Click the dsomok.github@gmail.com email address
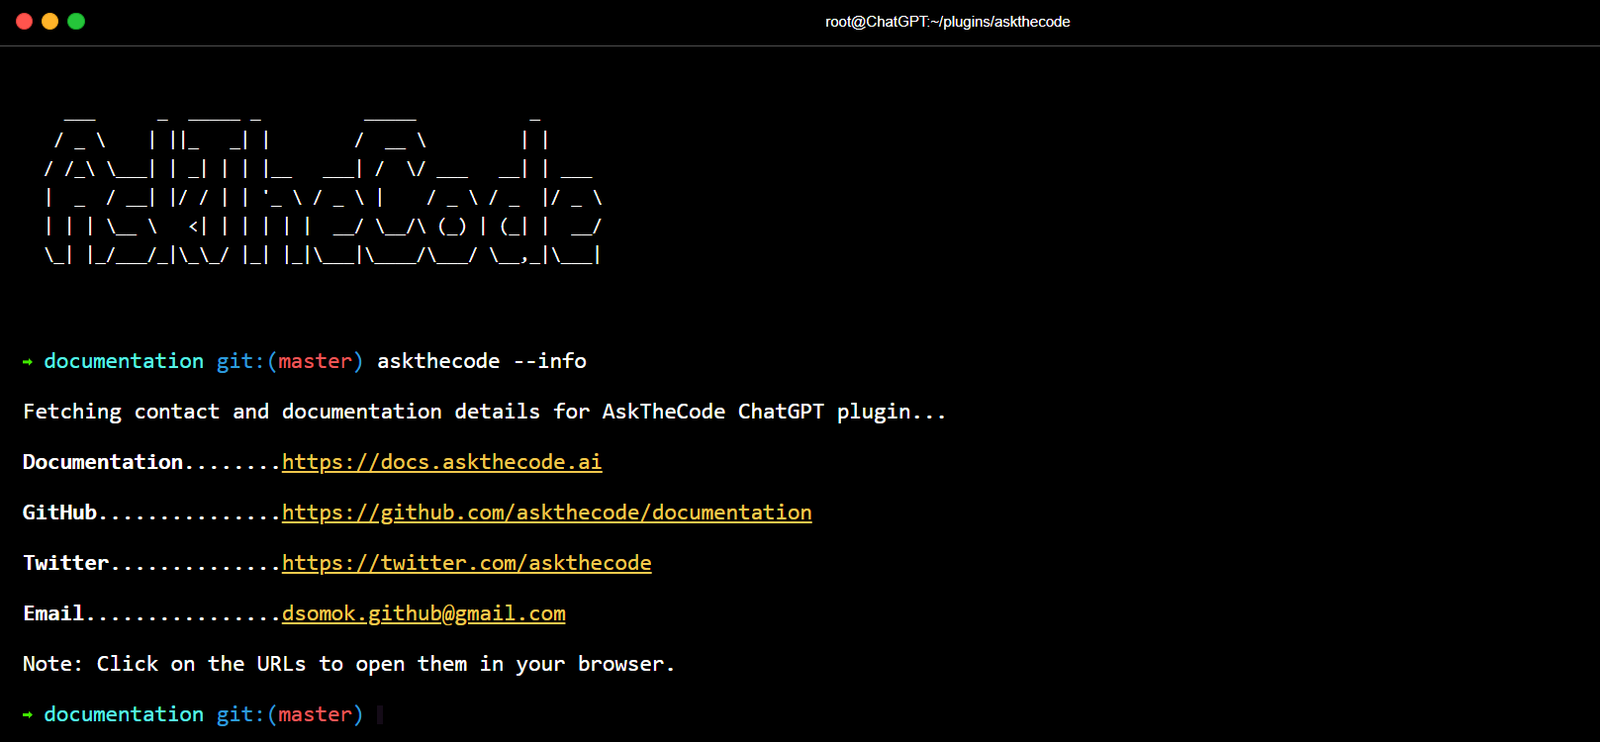The width and height of the screenshot is (1600, 742). (x=423, y=614)
